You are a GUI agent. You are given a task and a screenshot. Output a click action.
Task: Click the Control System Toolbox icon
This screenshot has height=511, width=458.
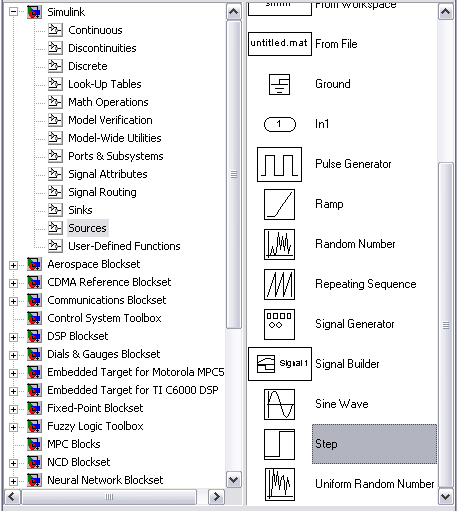tap(34, 318)
